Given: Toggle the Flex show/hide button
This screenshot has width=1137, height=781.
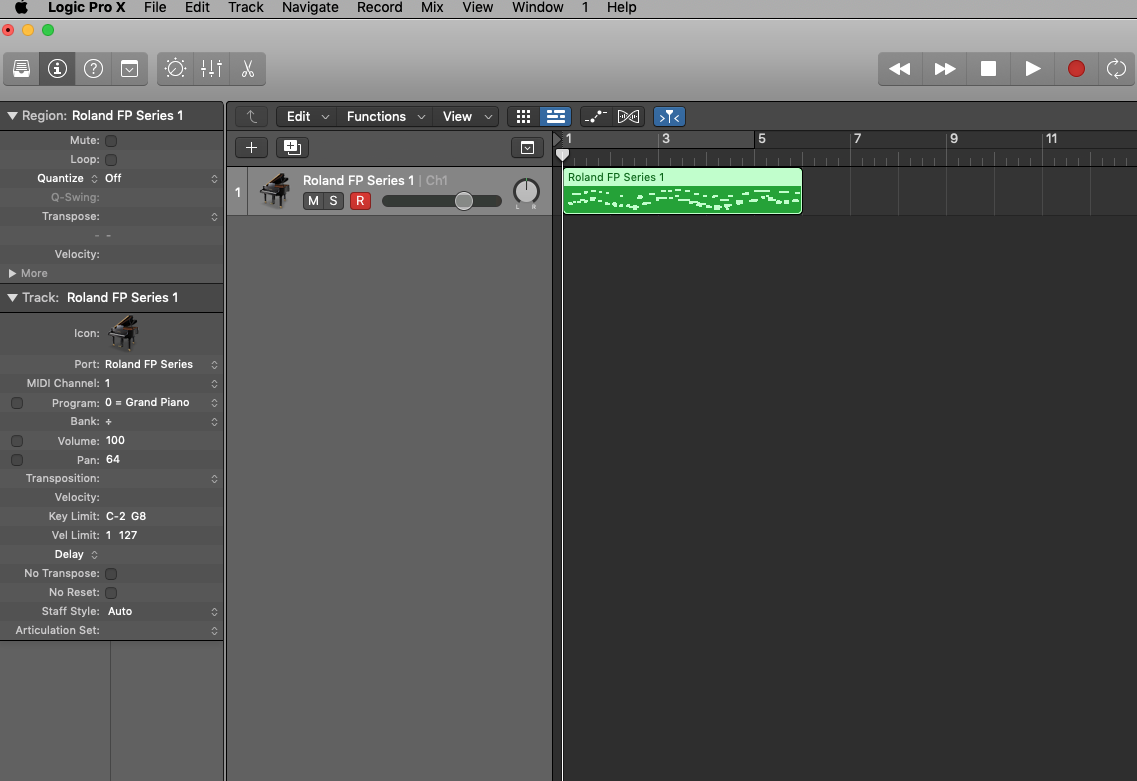Looking at the screenshot, I should click(x=628, y=117).
